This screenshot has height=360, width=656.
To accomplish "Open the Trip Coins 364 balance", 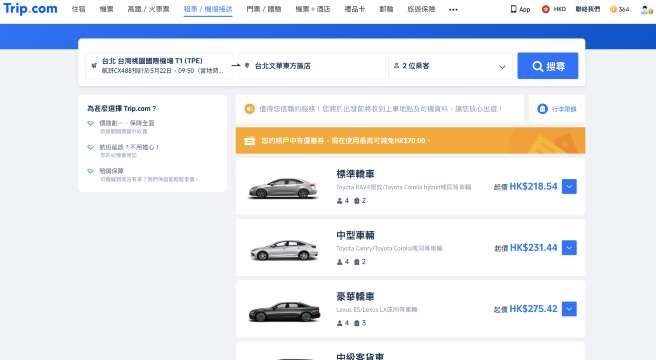I will (620, 9).
